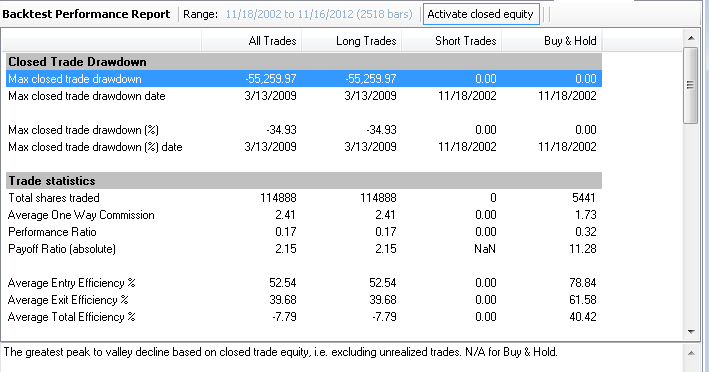Click the description pane scroll up arrow
Screen dimensions: 709x372
pos(690,353)
